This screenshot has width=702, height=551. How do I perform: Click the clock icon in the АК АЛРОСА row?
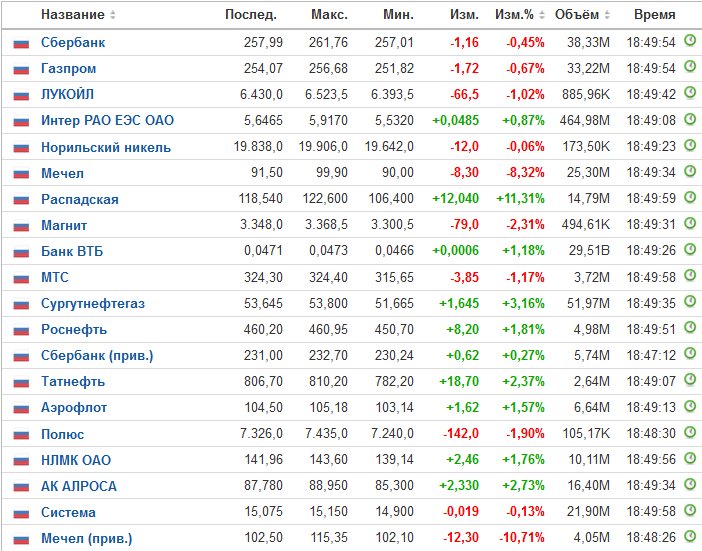(x=690, y=483)
